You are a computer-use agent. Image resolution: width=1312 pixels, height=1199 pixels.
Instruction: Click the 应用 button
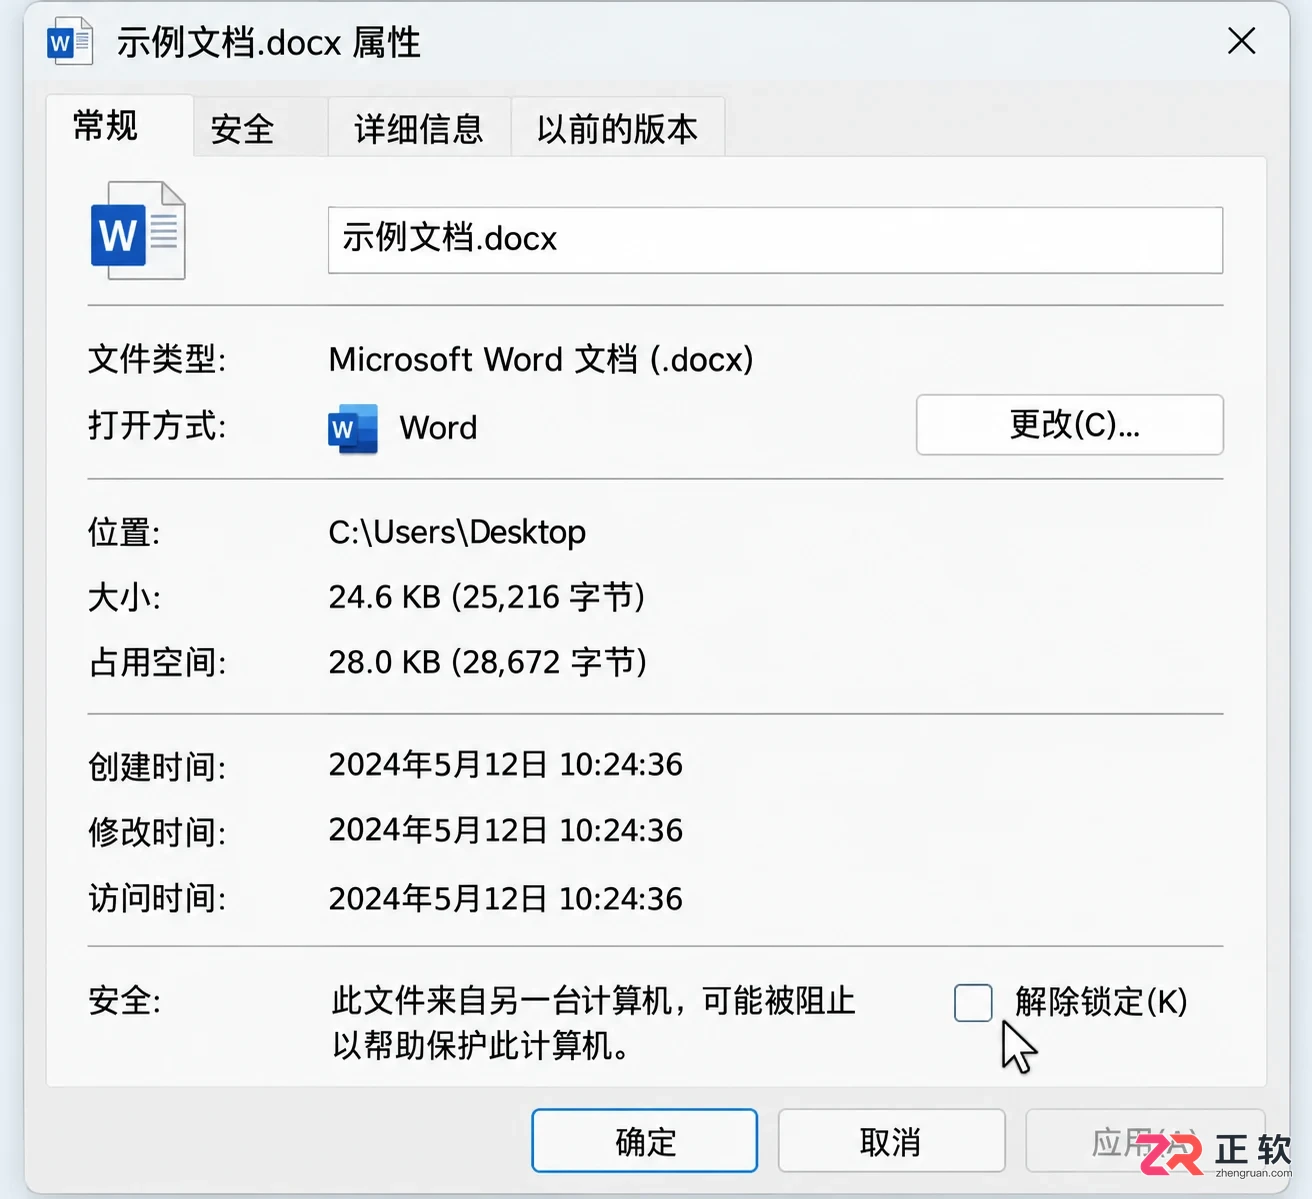click(x=1144, y=1141)
